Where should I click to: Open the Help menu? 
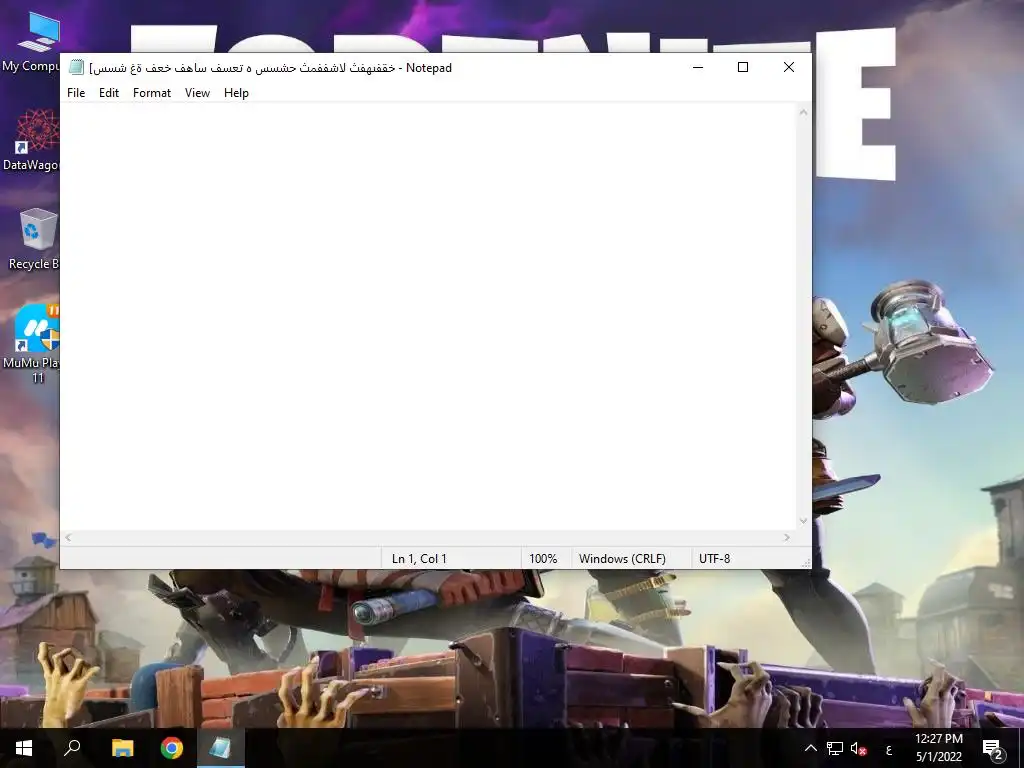[x=236, y=93]
